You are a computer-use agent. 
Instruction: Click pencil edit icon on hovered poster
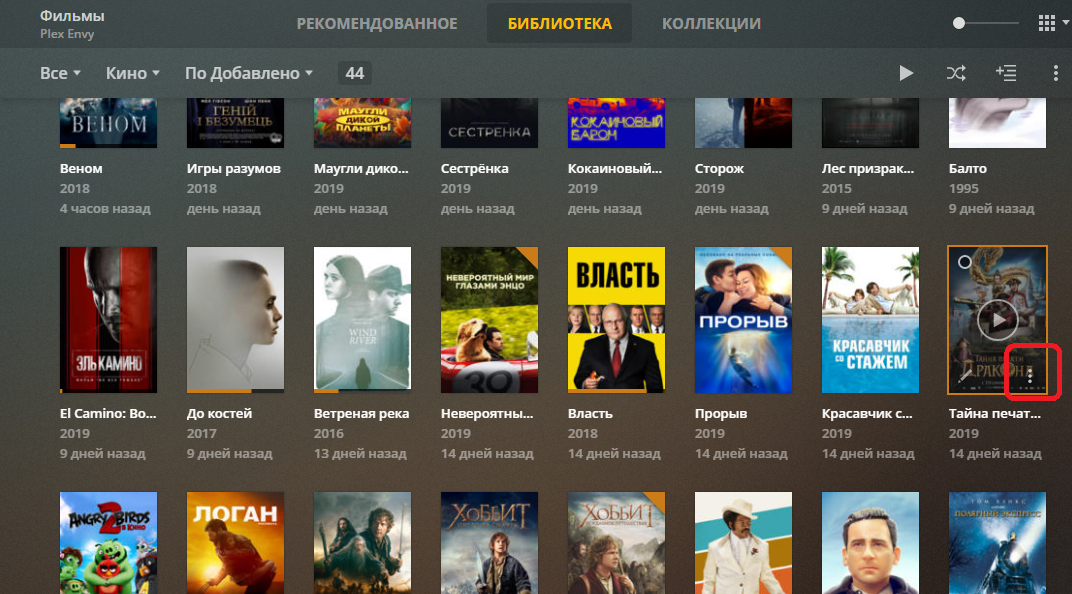click(964, 377)
